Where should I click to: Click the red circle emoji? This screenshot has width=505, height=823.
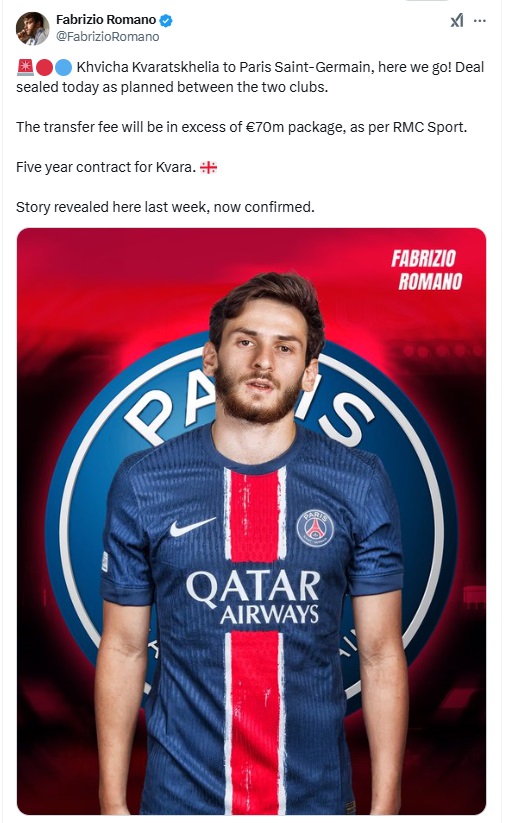pyautogui.click(x=45, y=67)
